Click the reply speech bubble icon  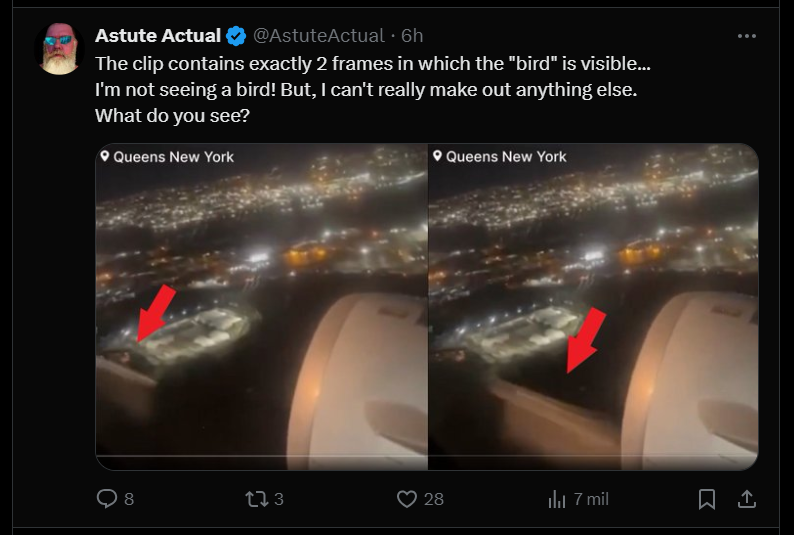(107, 498)
